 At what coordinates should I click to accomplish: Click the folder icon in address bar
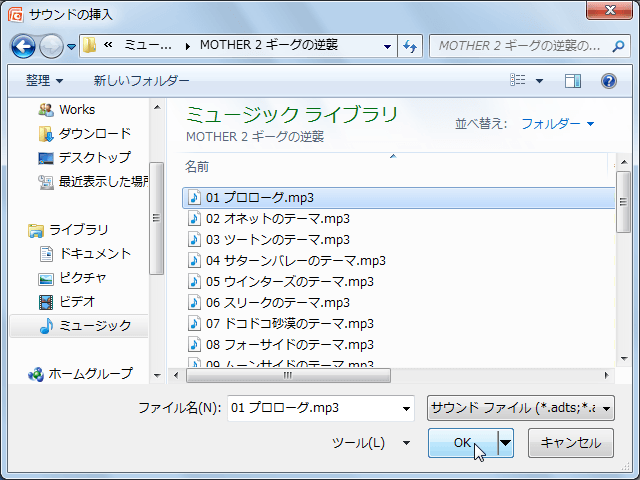(x=89, y=45)
